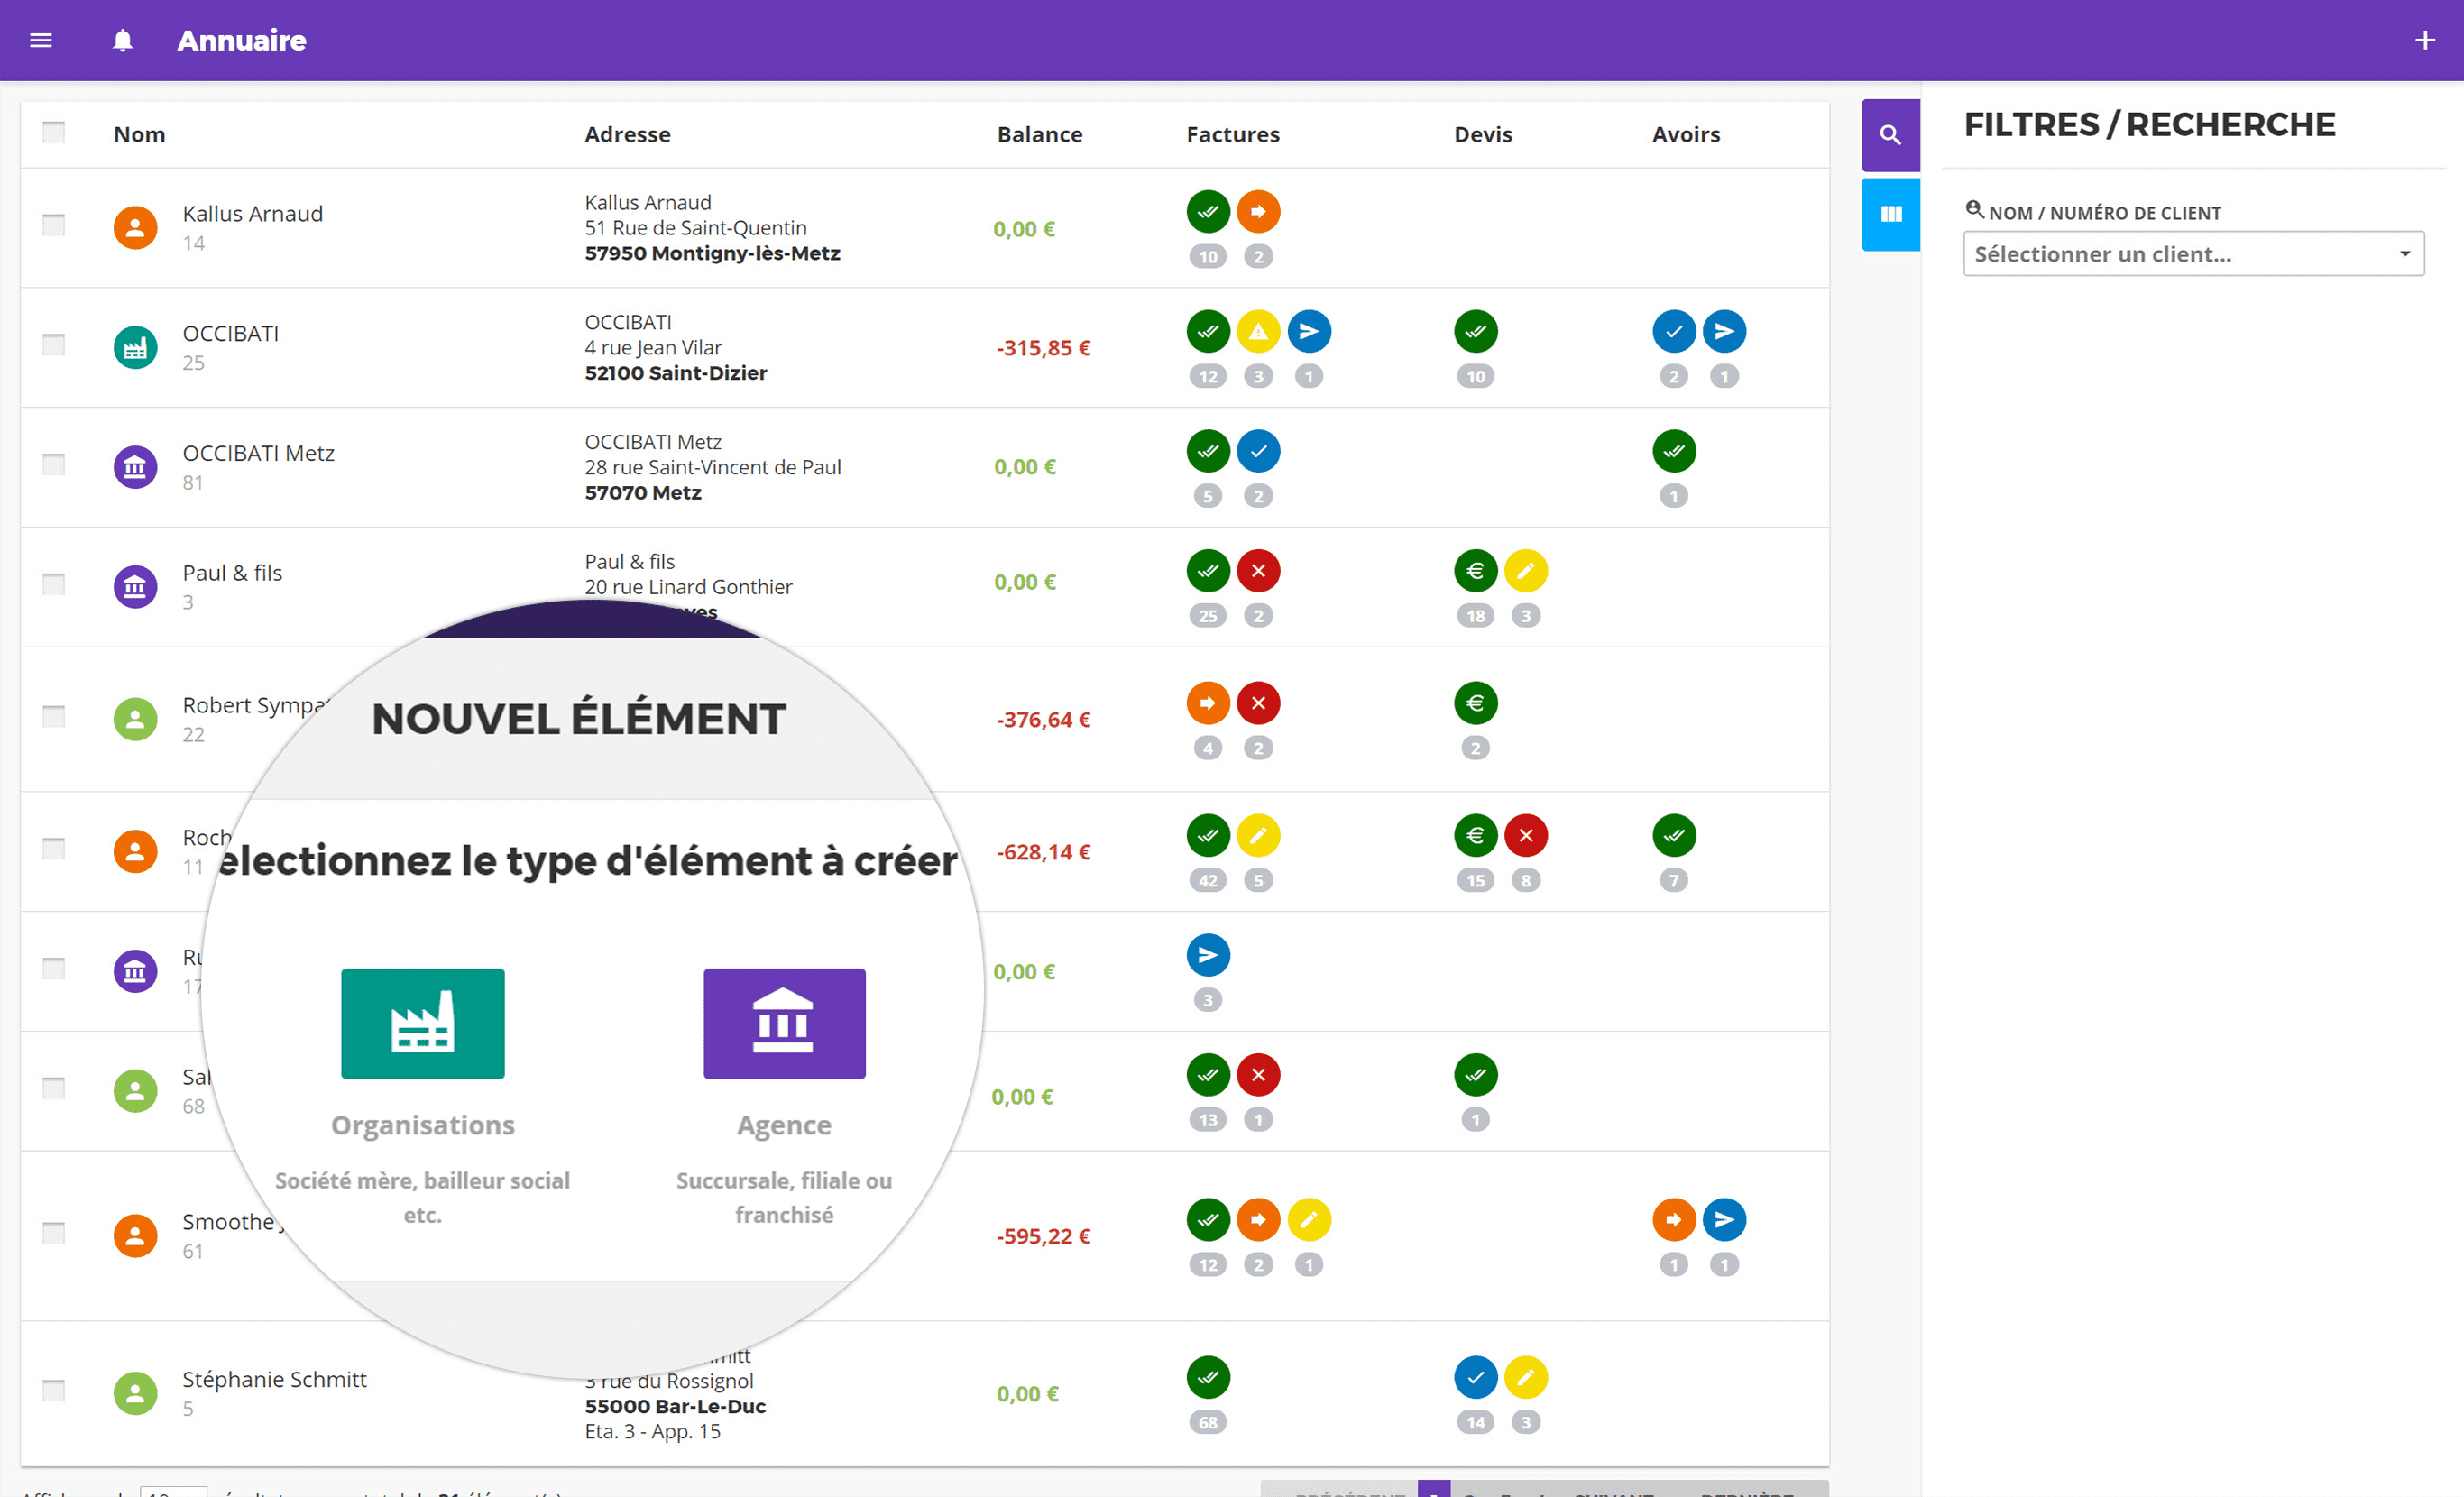Click the Stéphanie Schmitt name
Screen dimensions: 2464x1497
click(x=274, y=1379)
